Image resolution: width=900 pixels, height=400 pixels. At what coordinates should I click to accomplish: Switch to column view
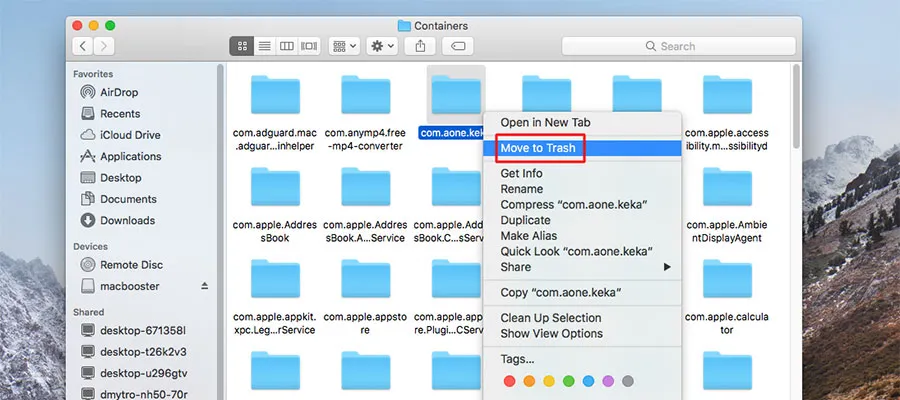286,46
